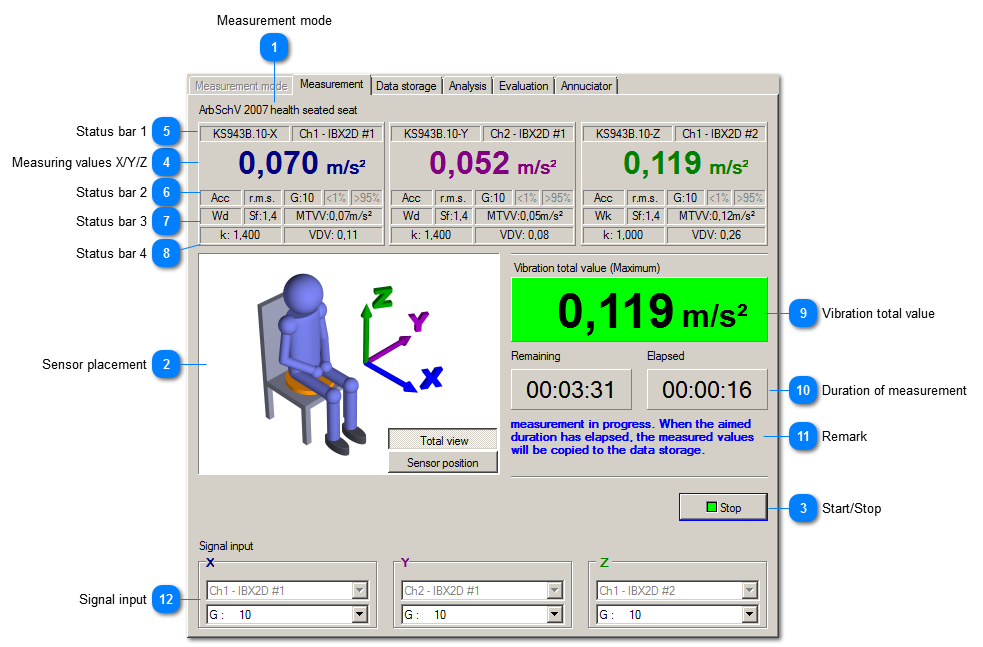Click the Sf:1,4 indicator in X status bar

(262, 215)
